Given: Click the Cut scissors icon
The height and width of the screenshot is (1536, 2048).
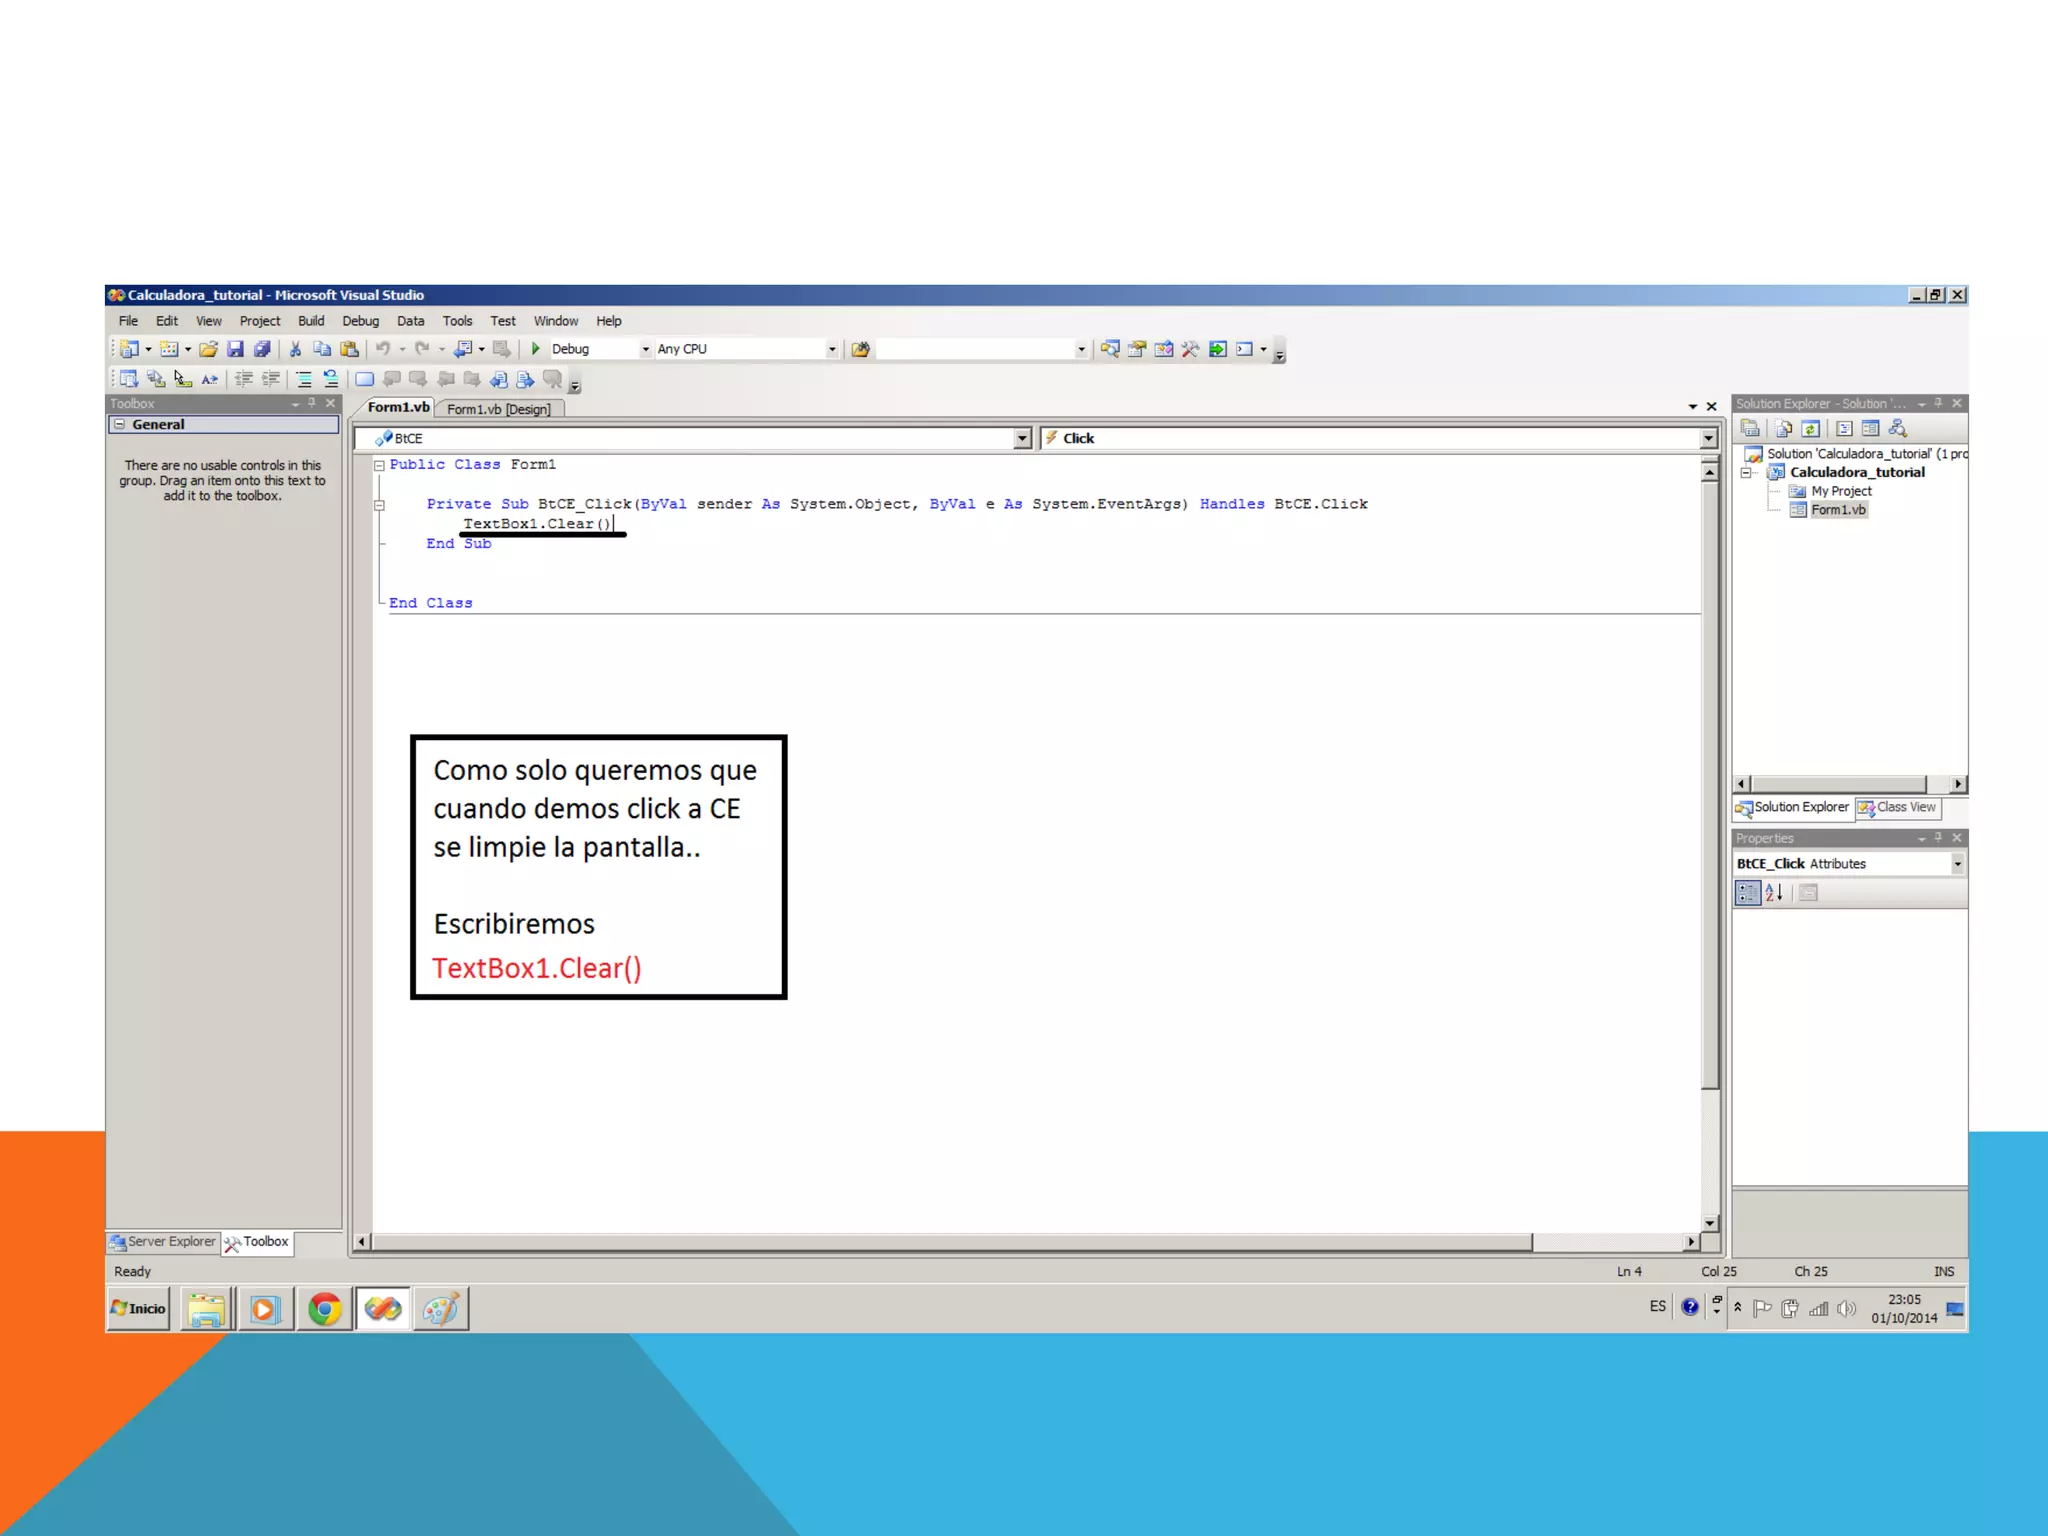Looking at the screenshot, I should [295, 349].
